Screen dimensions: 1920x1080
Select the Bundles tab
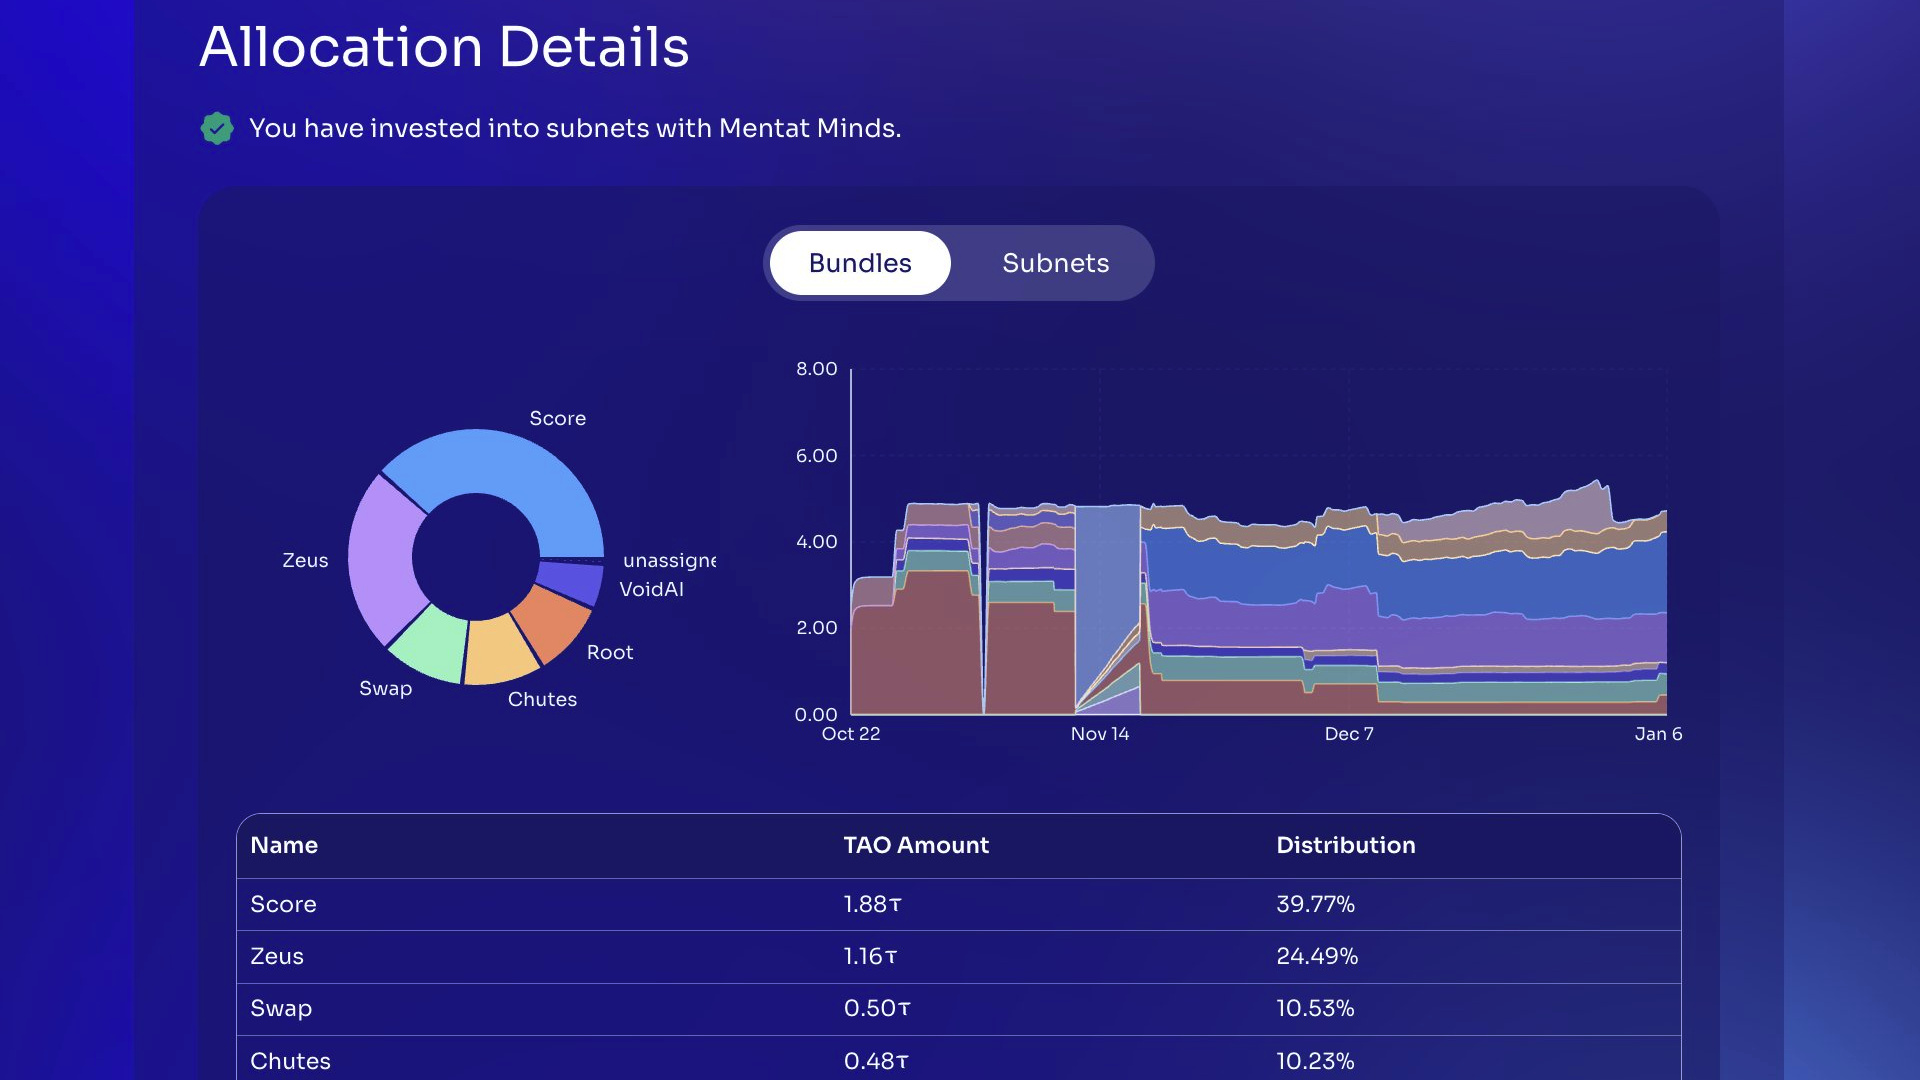point(859,263)
